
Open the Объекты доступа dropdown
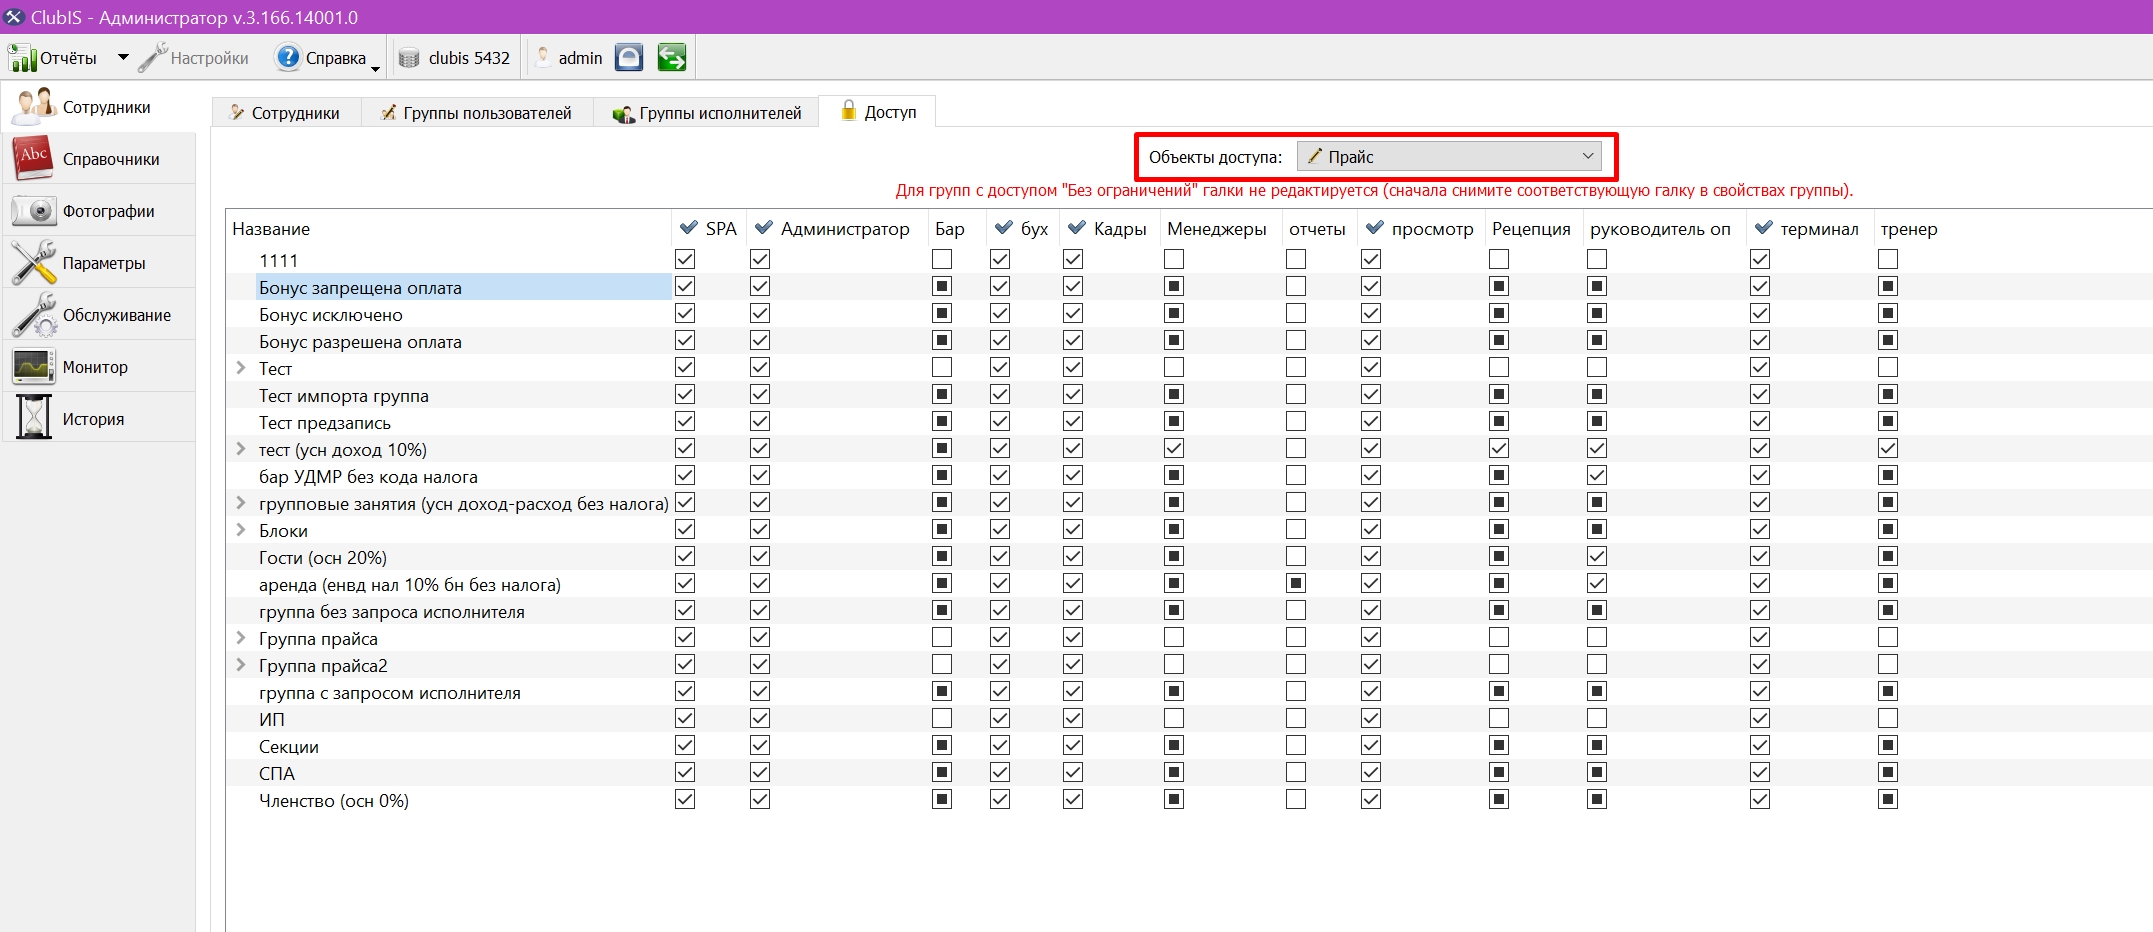[x=1449, y=156]
